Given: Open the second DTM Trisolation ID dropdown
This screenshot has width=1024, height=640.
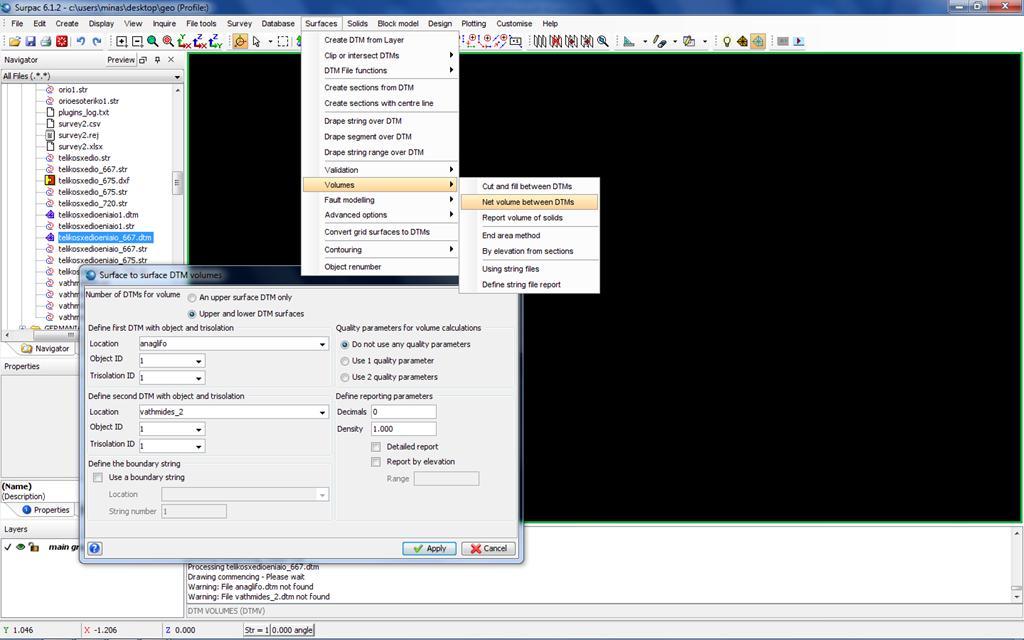Looking at the screenshot, I should [199, 446].
